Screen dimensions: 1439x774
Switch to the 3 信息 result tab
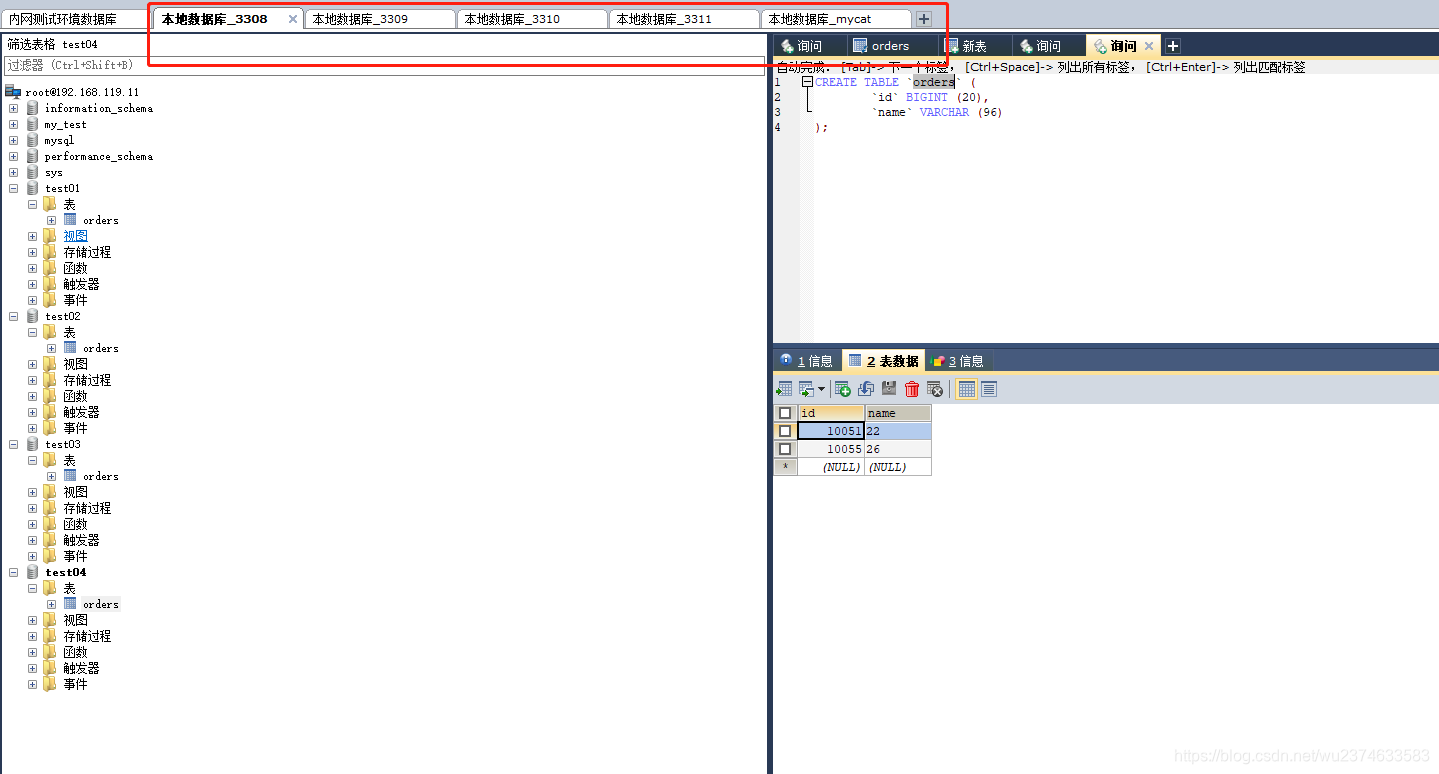[957, 361]
